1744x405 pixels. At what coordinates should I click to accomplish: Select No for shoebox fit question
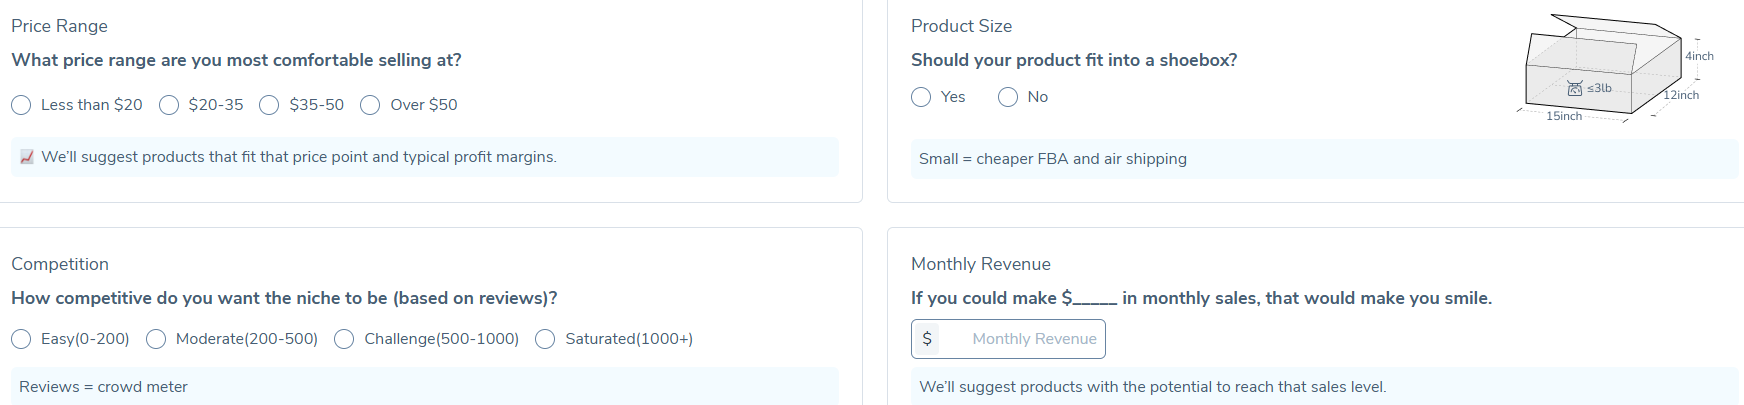tap(1008, 97)
